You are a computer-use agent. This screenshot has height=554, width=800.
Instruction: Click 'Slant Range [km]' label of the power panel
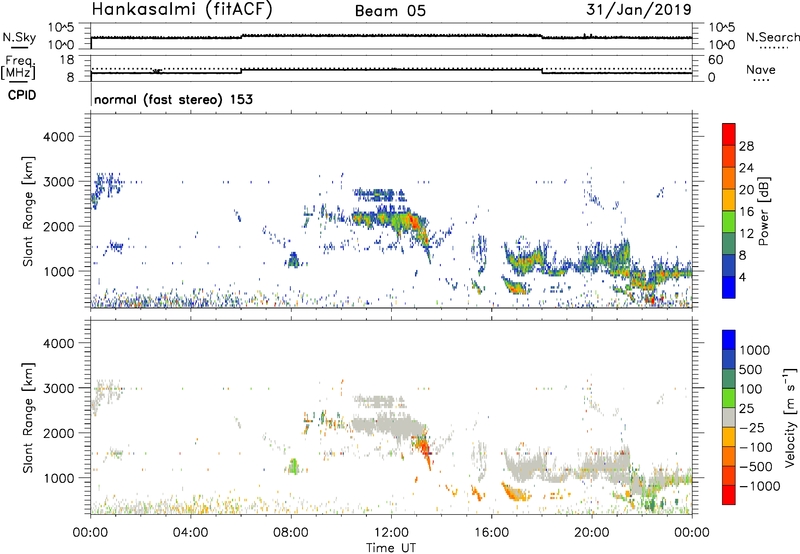click(x=28, y=211)
